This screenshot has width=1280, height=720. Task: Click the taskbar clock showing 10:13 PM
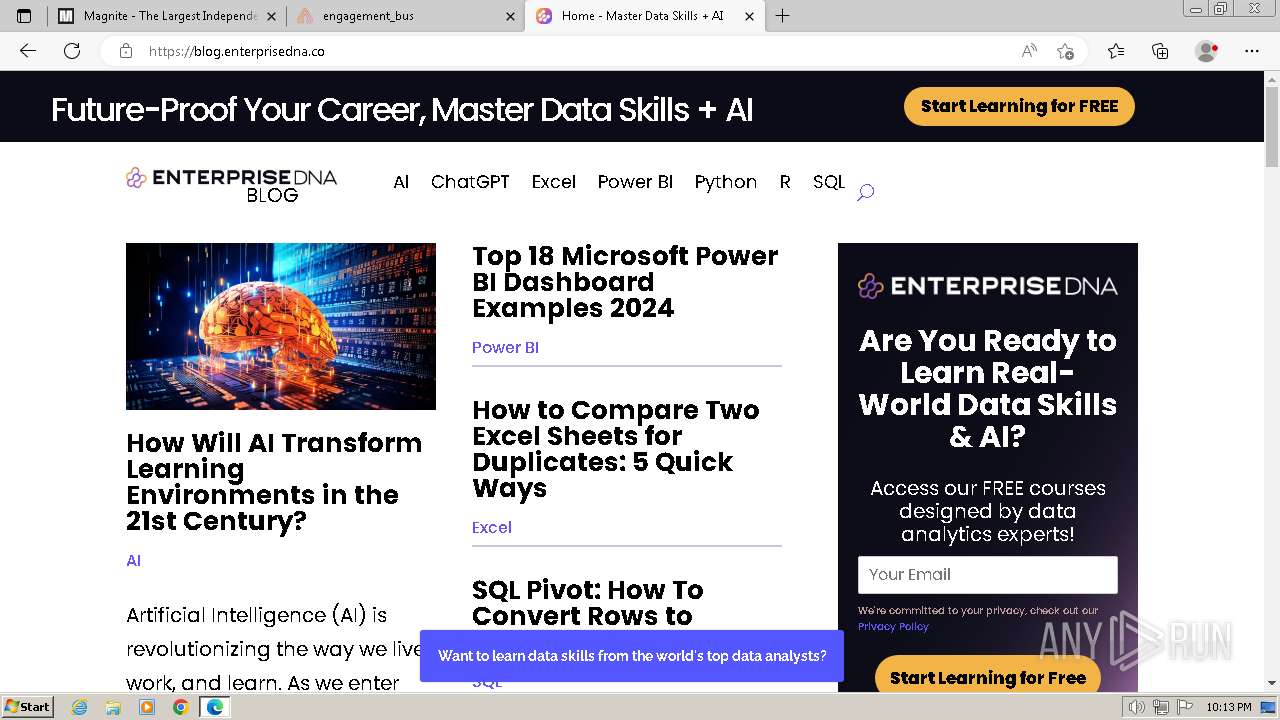tap(1228, 707)
